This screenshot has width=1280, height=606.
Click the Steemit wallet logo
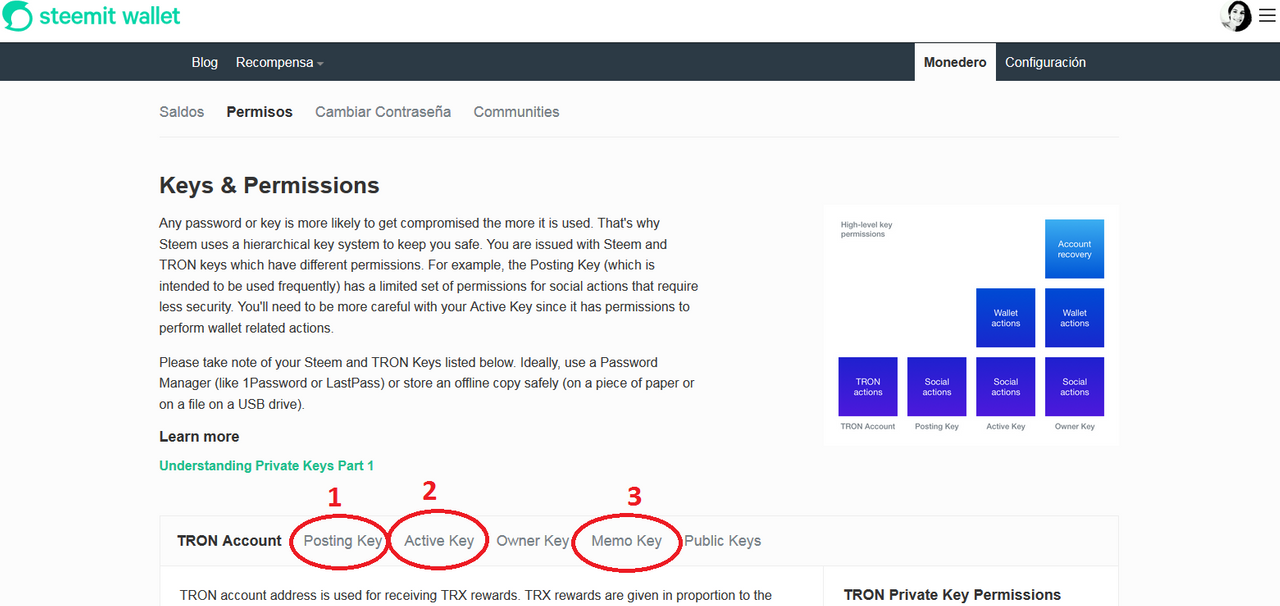tap(92, 16)
